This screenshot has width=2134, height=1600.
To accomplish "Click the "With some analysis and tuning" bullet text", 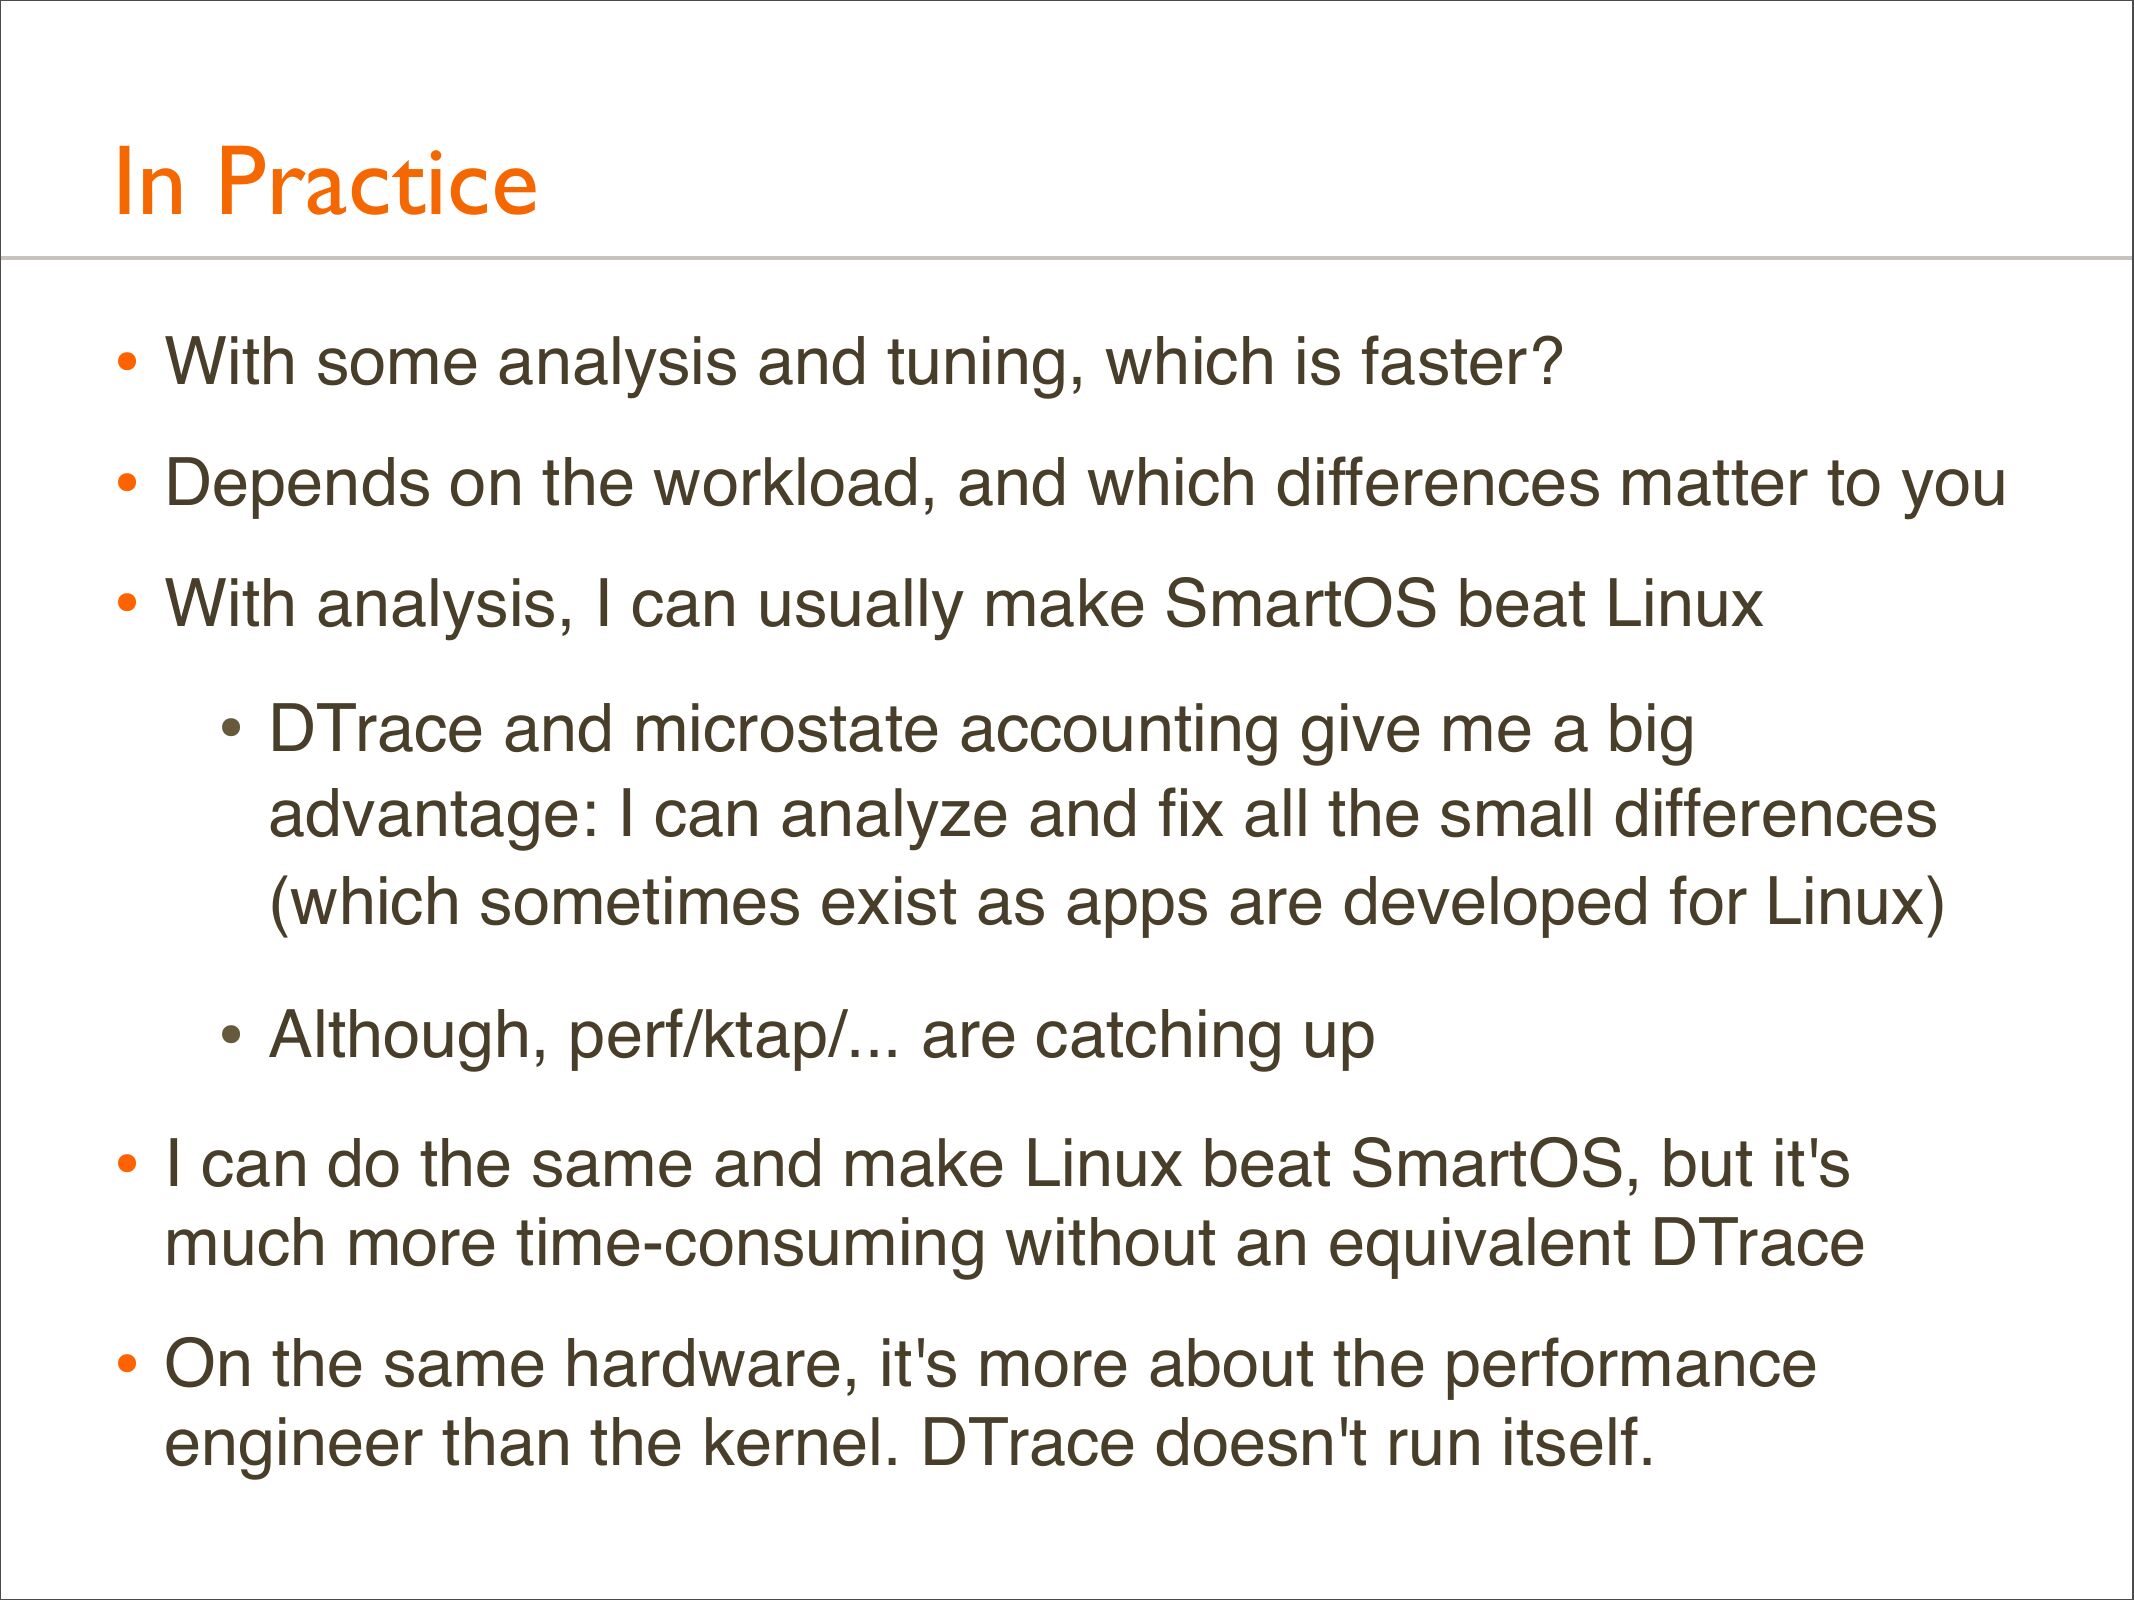I will pyautogui.click(x=863, y=361).
